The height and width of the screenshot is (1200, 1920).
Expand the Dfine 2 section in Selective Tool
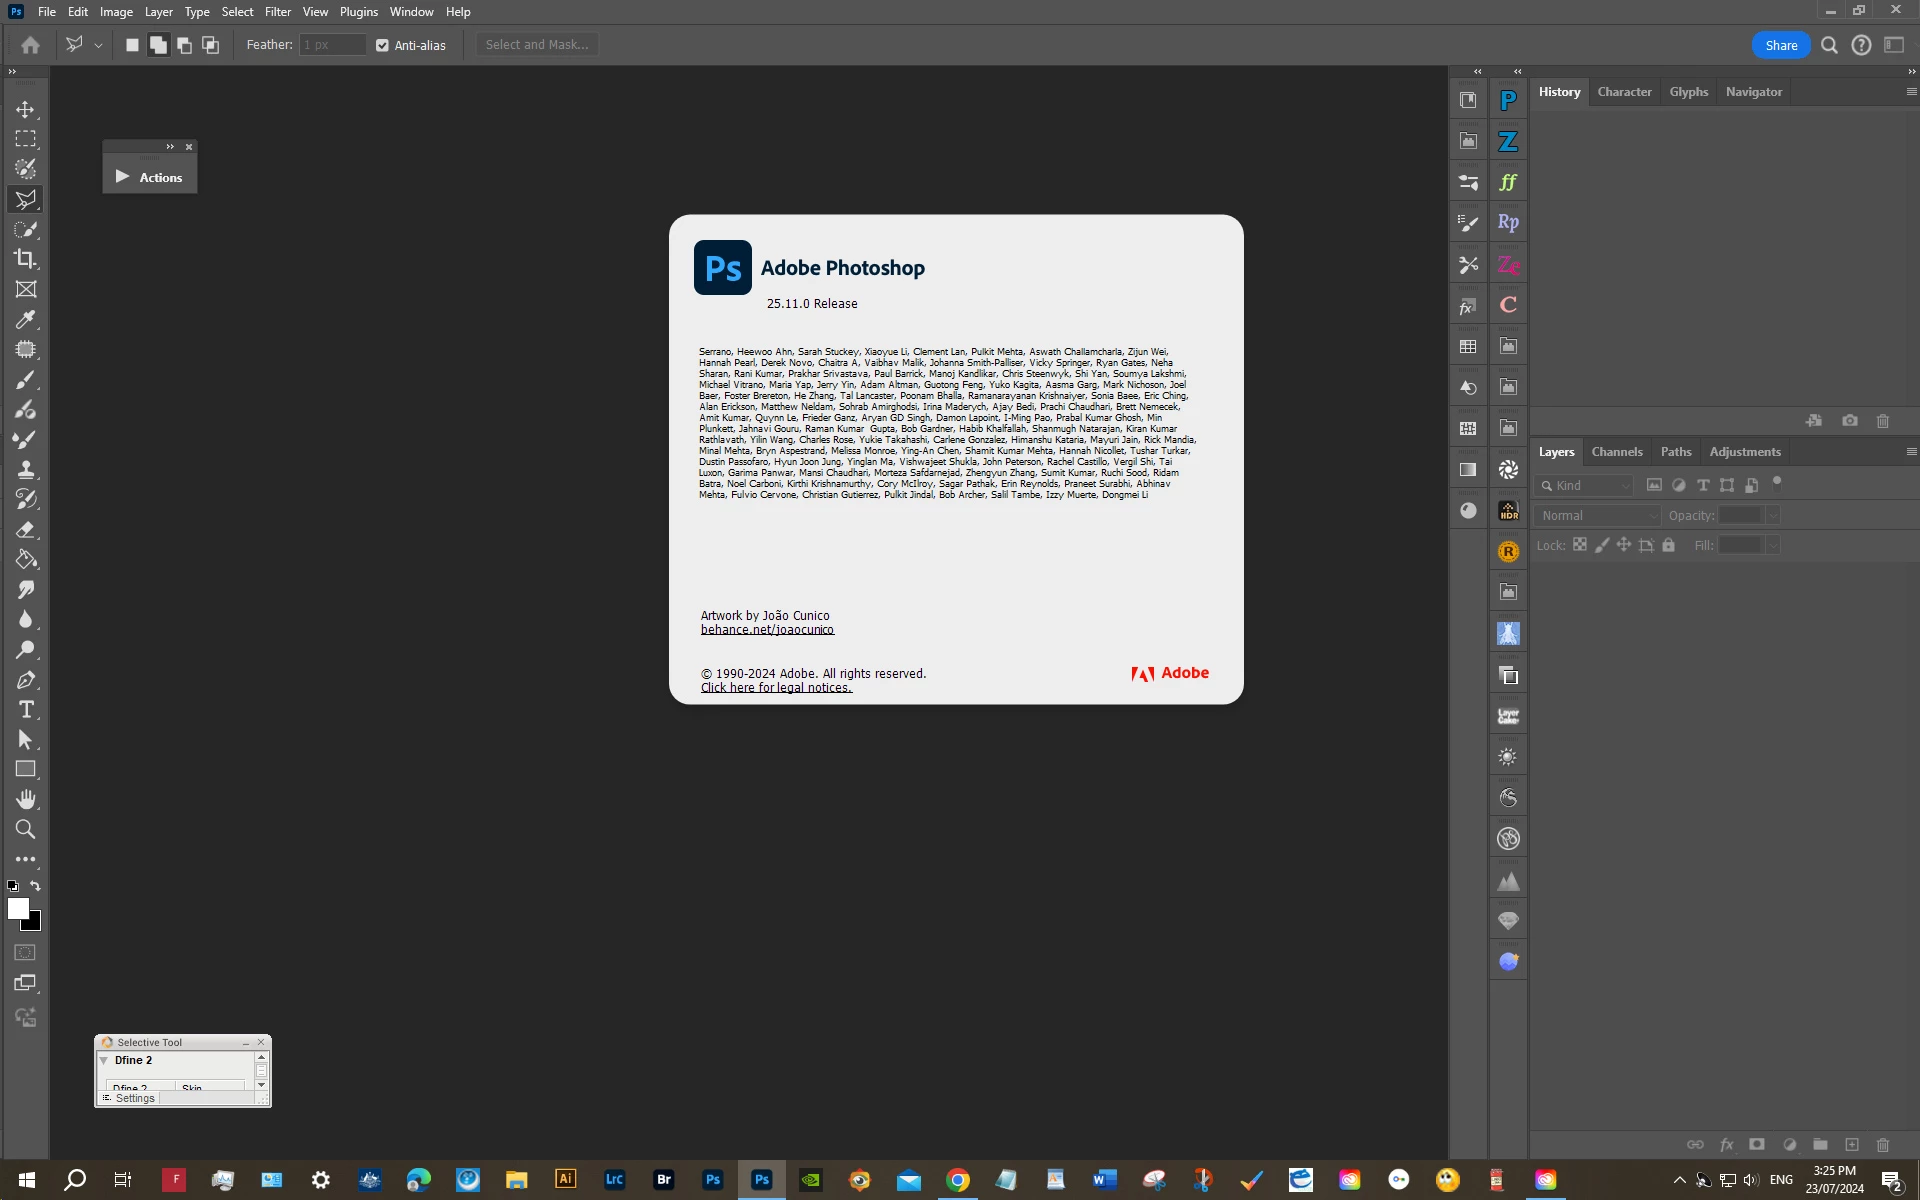tap(104, 1060)
